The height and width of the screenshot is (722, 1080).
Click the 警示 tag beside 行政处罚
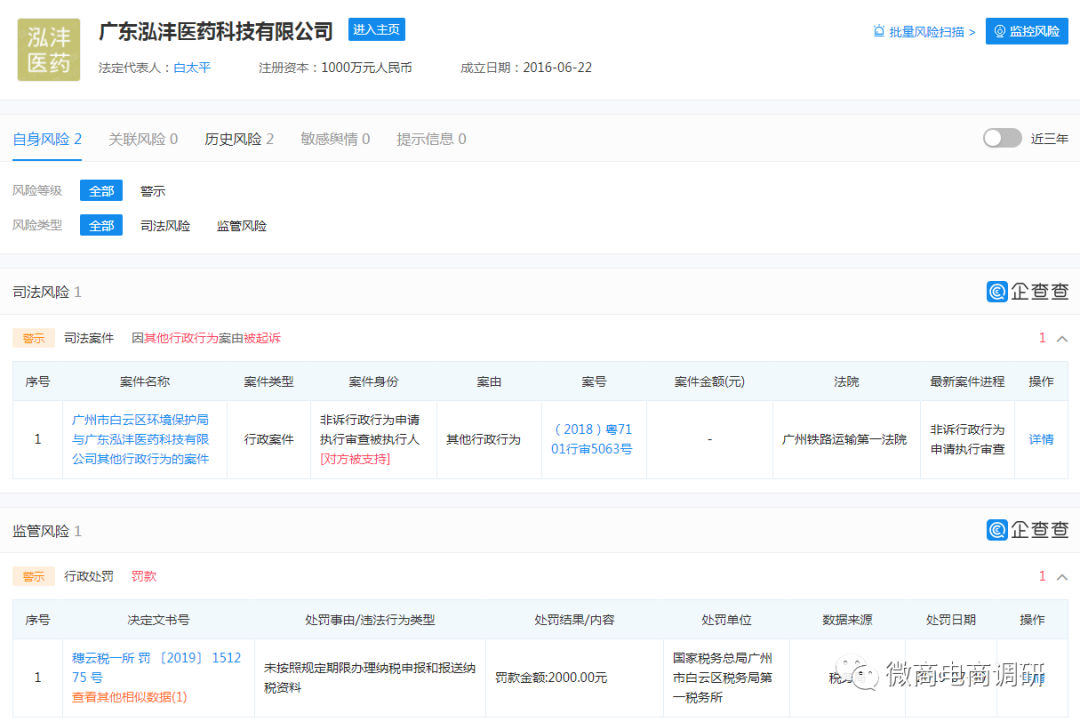click(33, 577)
